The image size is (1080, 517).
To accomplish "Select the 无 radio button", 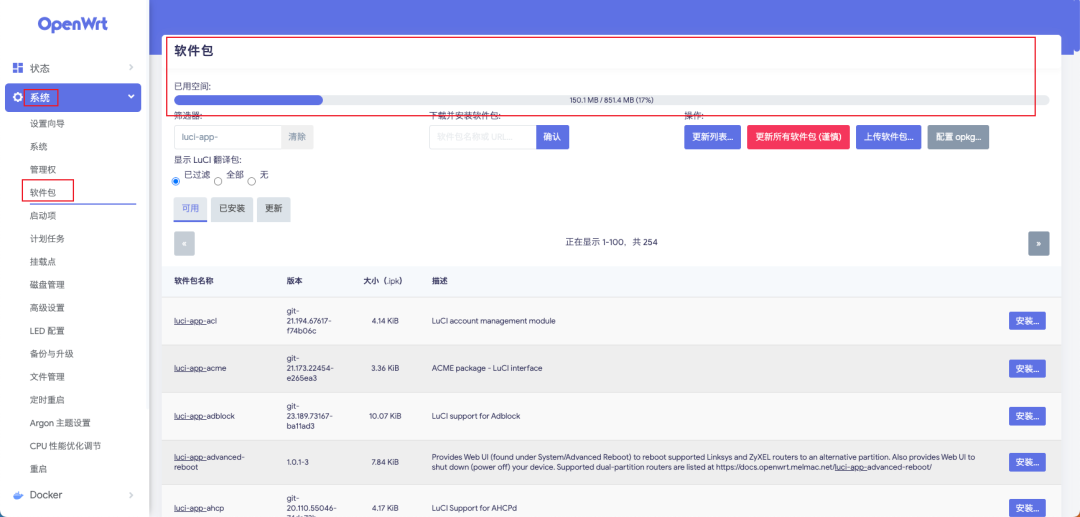I will tap(251, 181).
